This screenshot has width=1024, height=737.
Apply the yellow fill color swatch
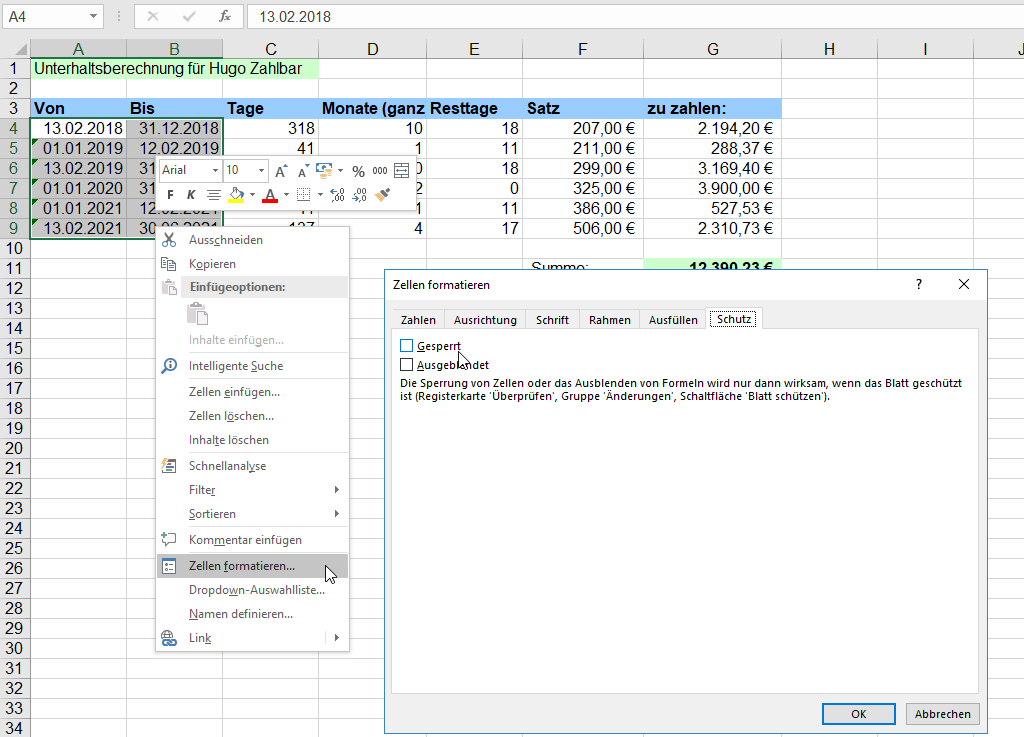[236, 195]
